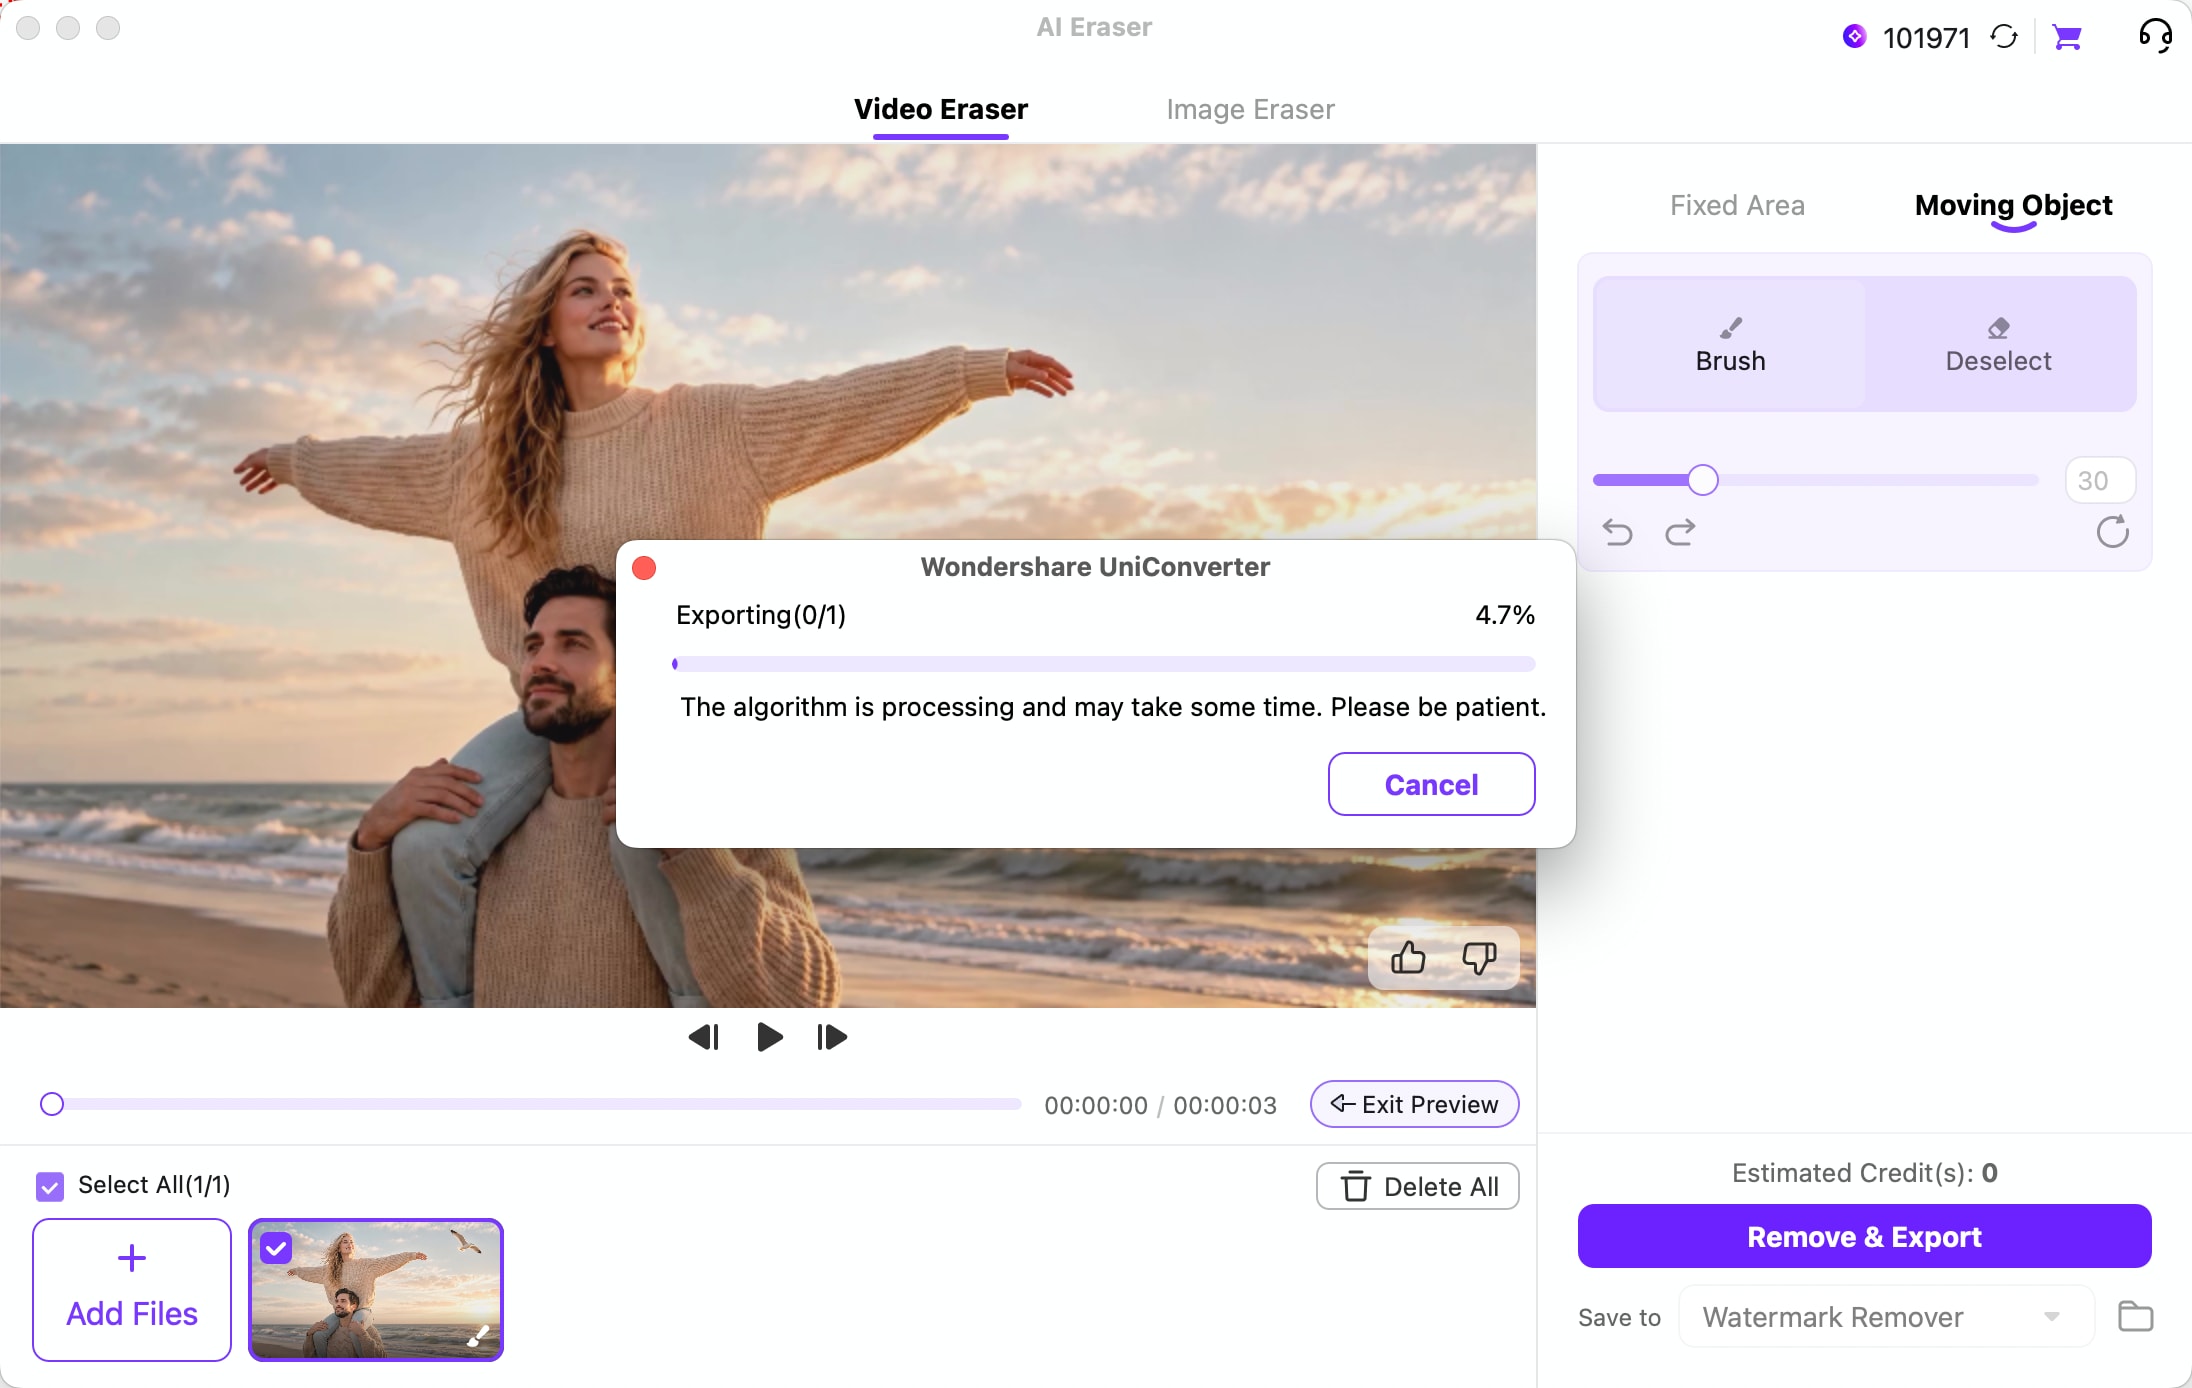Click the brush size value field

[x=2100, y=480]
